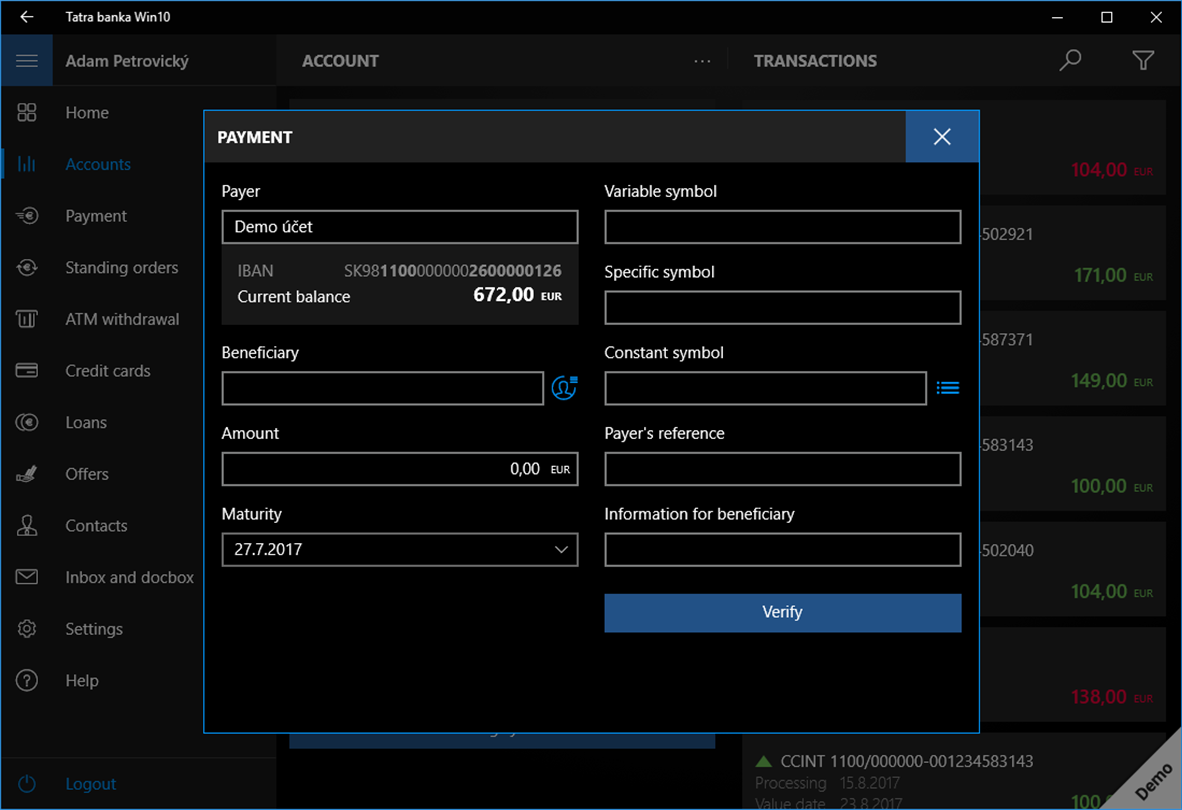This screenshot has height=810, width=1182.
Task: Minimize the Tatra banka window
Action: click(1057, 17)
